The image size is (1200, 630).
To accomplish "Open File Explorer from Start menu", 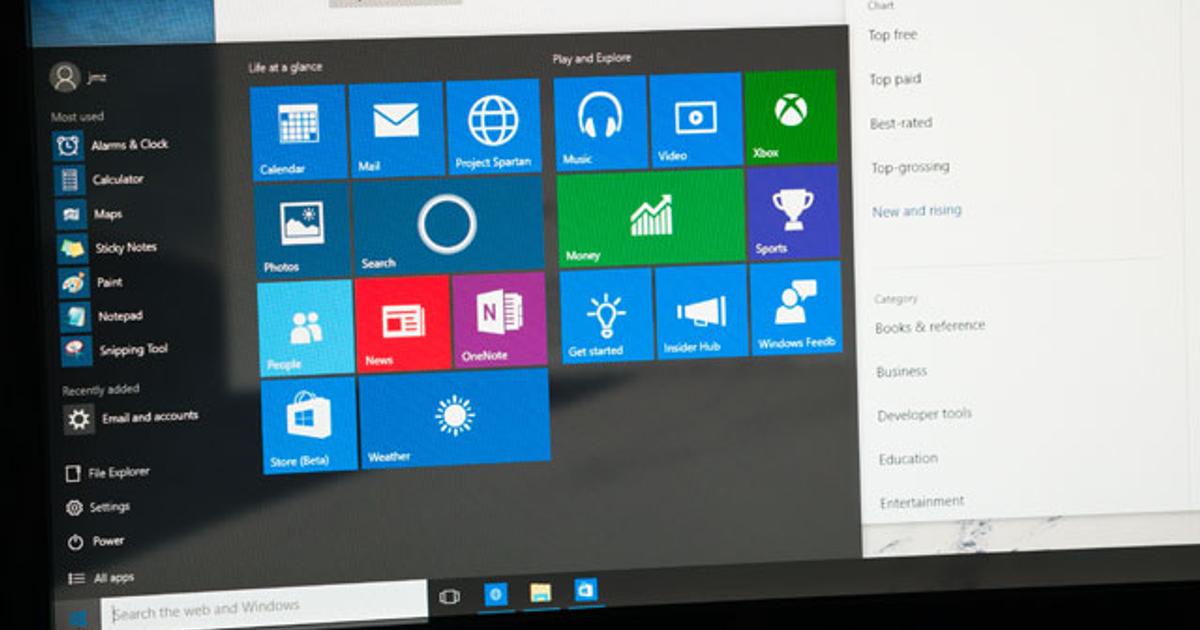I will click(109, 473).
